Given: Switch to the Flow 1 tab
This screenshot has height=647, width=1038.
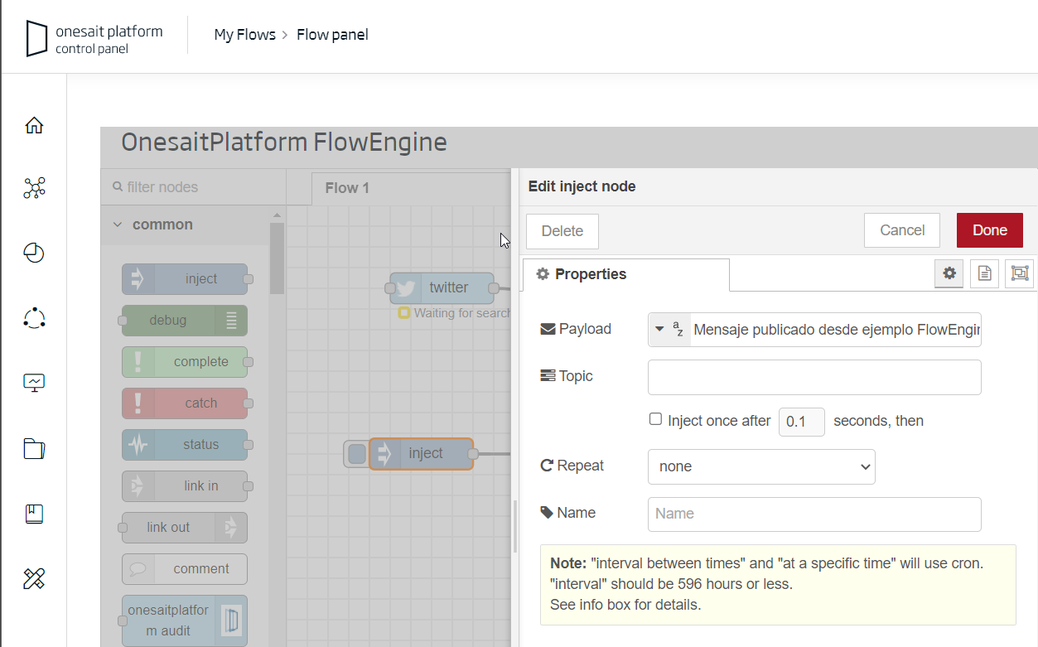Looking at the screenshot, I should [x=347, y=187].
